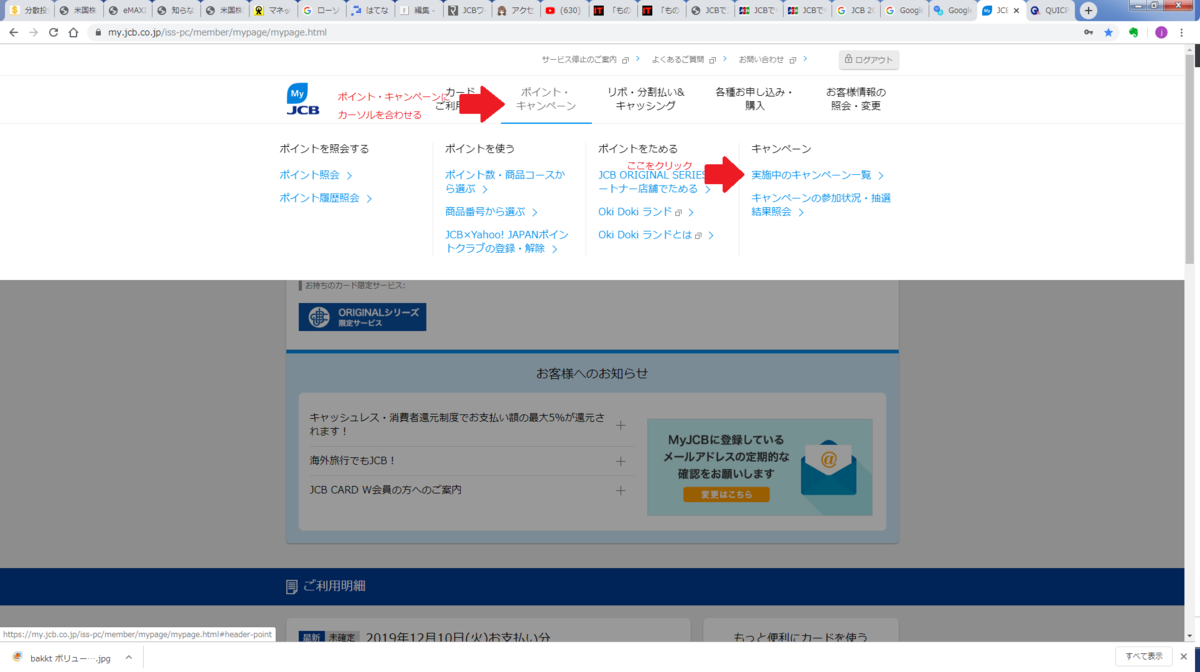Open JCB ORIGINAL SERIESパートナー店舗 link
This screenshot has width=1200, height=672.
click(x=653, y=181)
